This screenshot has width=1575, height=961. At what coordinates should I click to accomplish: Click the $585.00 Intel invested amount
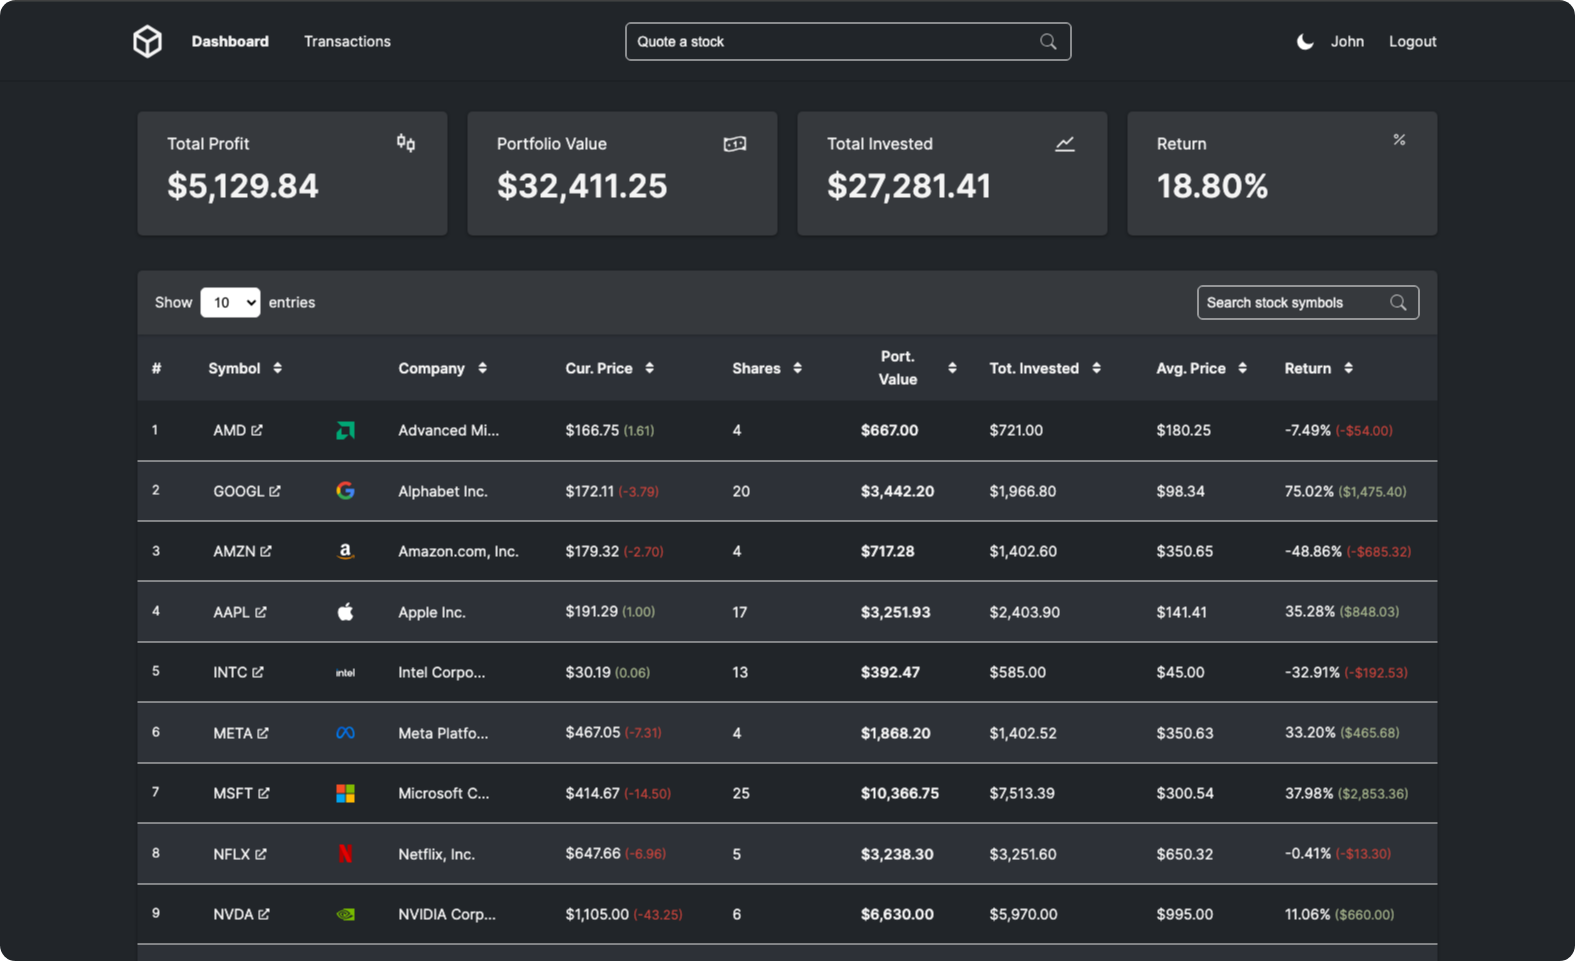pos(1017,672)
